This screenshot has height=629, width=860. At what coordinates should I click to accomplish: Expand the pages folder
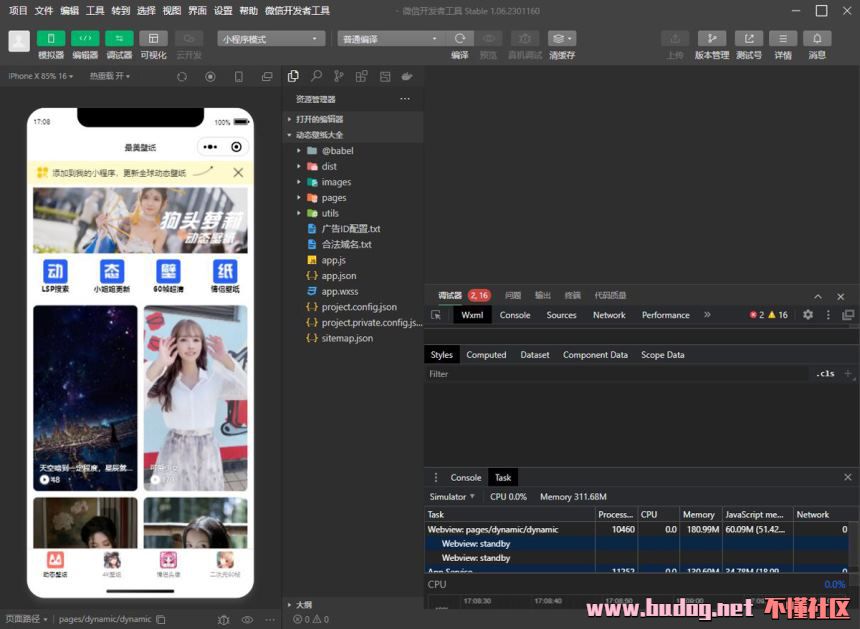coord(333,198)
